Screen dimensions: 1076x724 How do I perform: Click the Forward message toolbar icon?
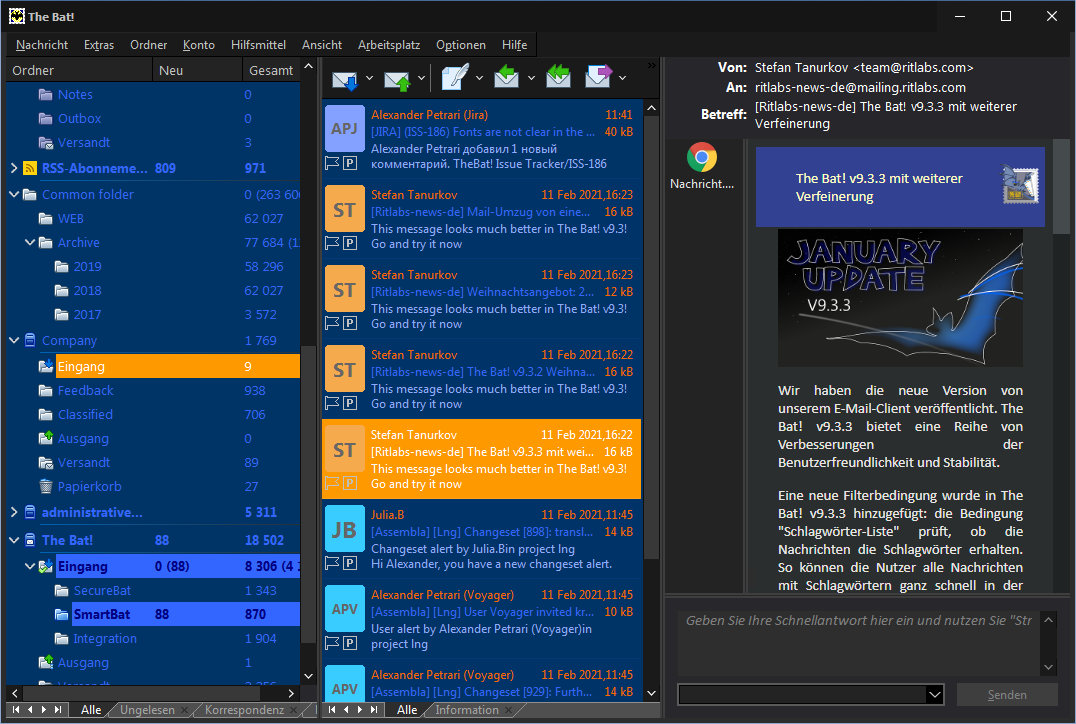pos(598,77)
